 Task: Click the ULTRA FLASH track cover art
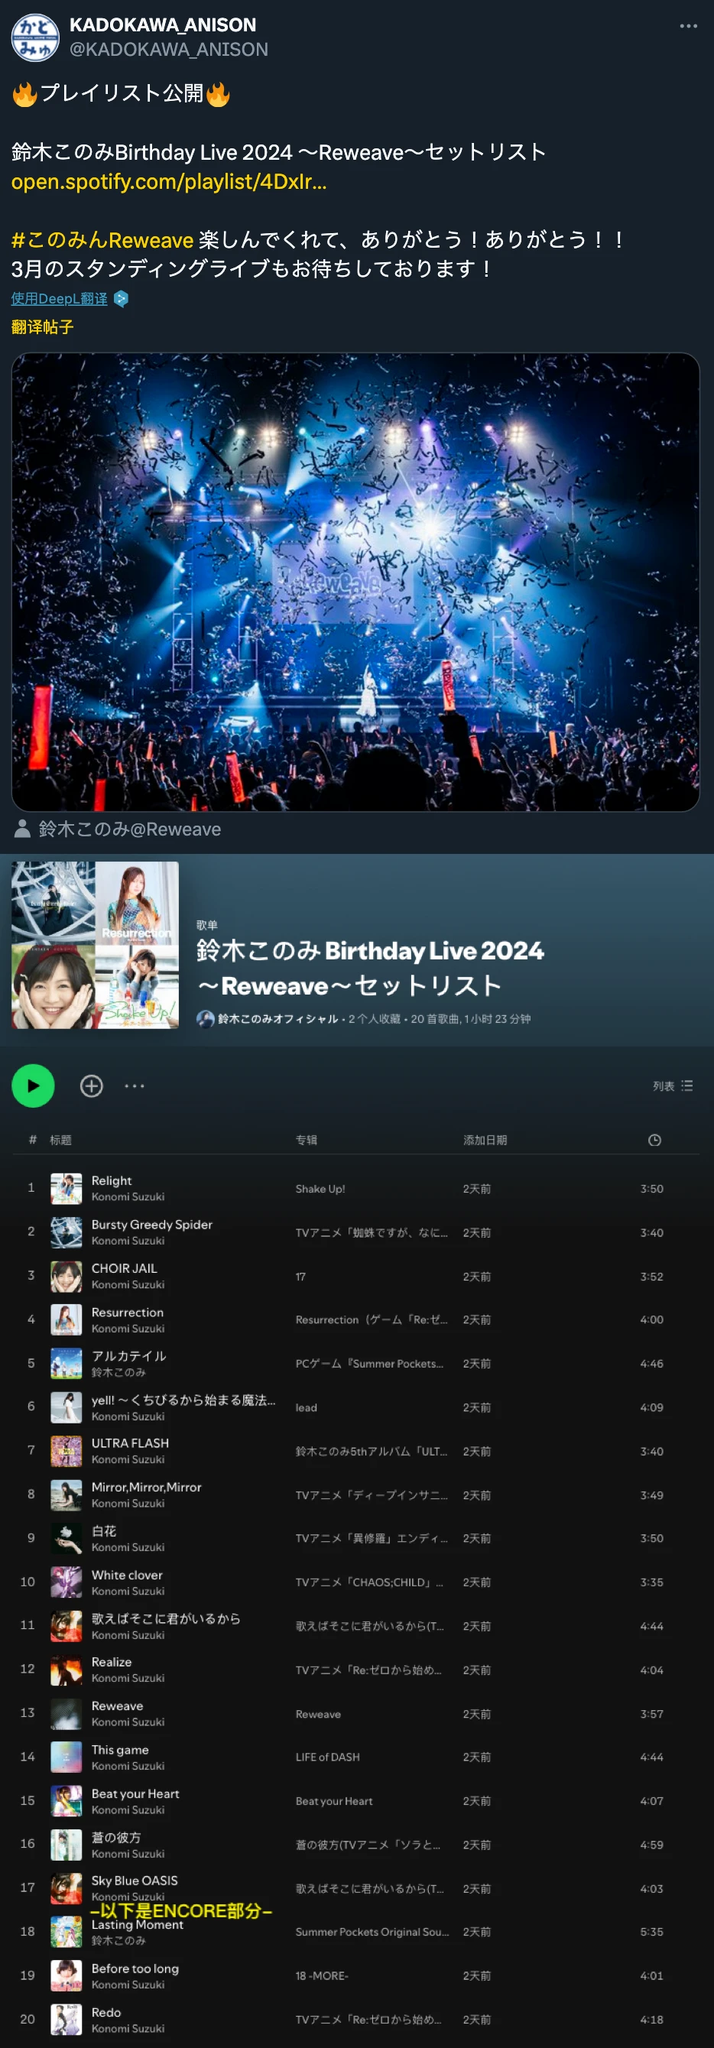click(x=66, y=1451)
